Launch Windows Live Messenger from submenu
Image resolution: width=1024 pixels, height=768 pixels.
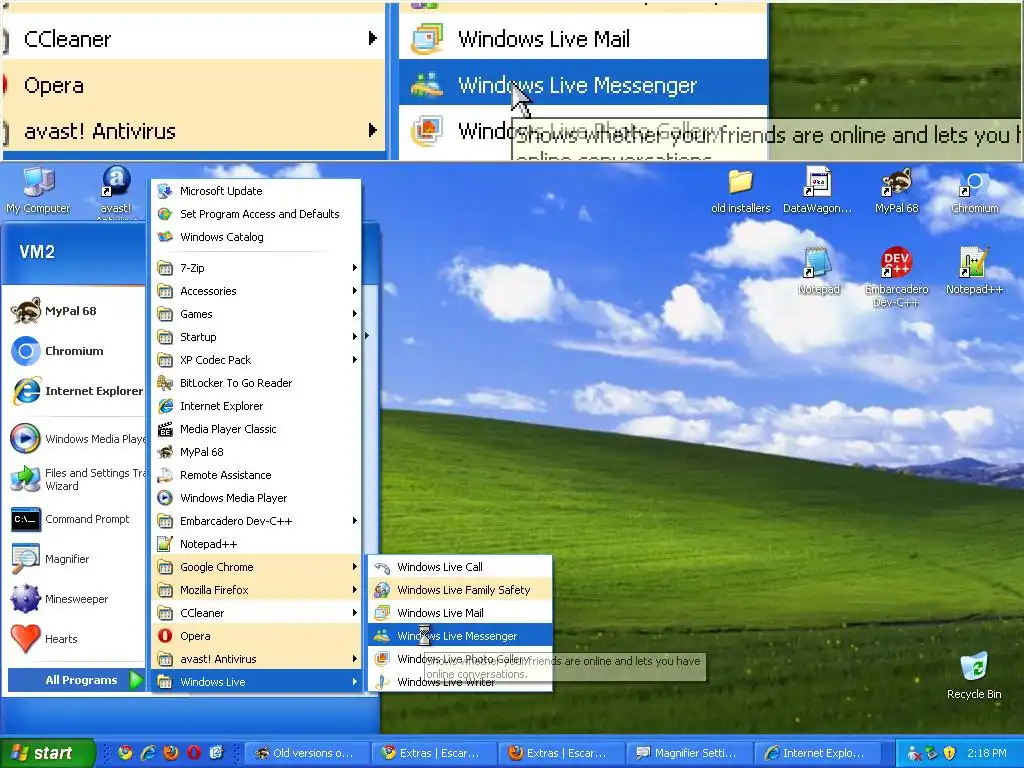click(460, 635)
